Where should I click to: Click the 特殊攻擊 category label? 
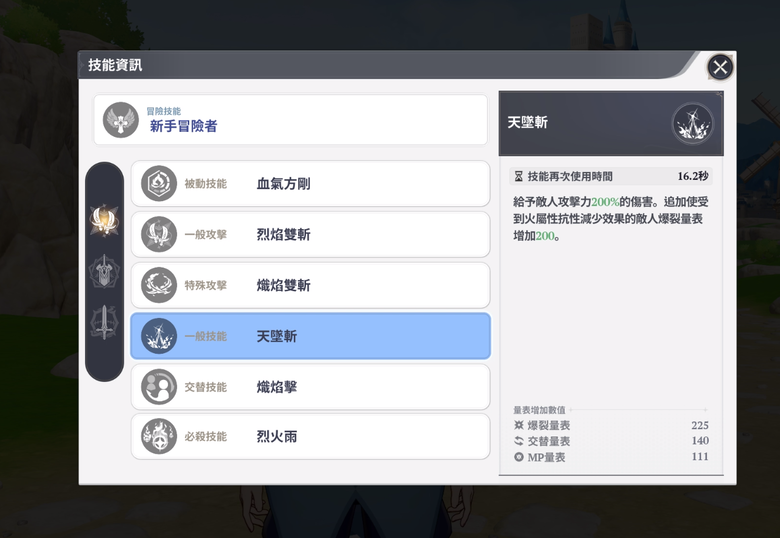click(205, 285)
